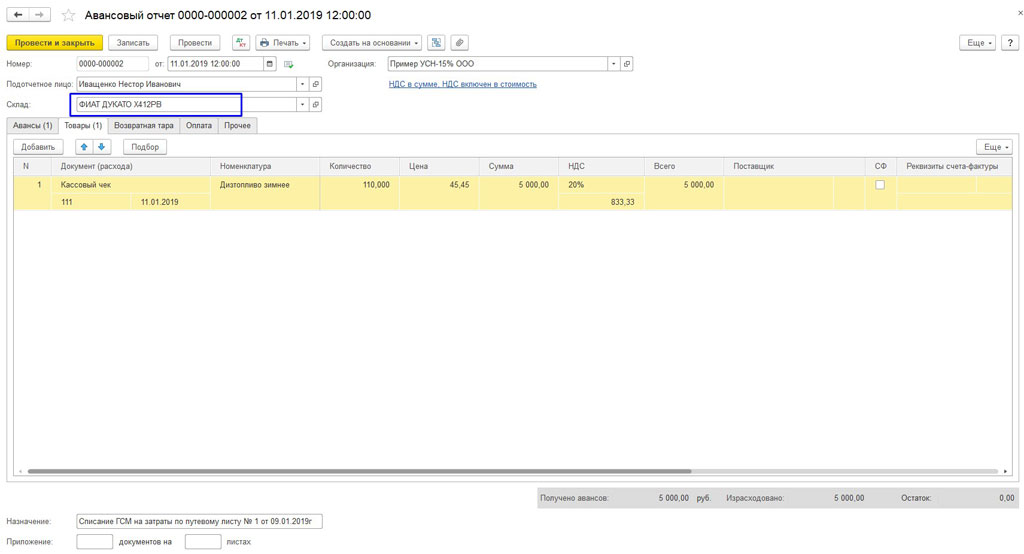Toggle the СФ checkbox in row 1
The width and height of the screenshot is (1024, 554).
click(880, 185)
